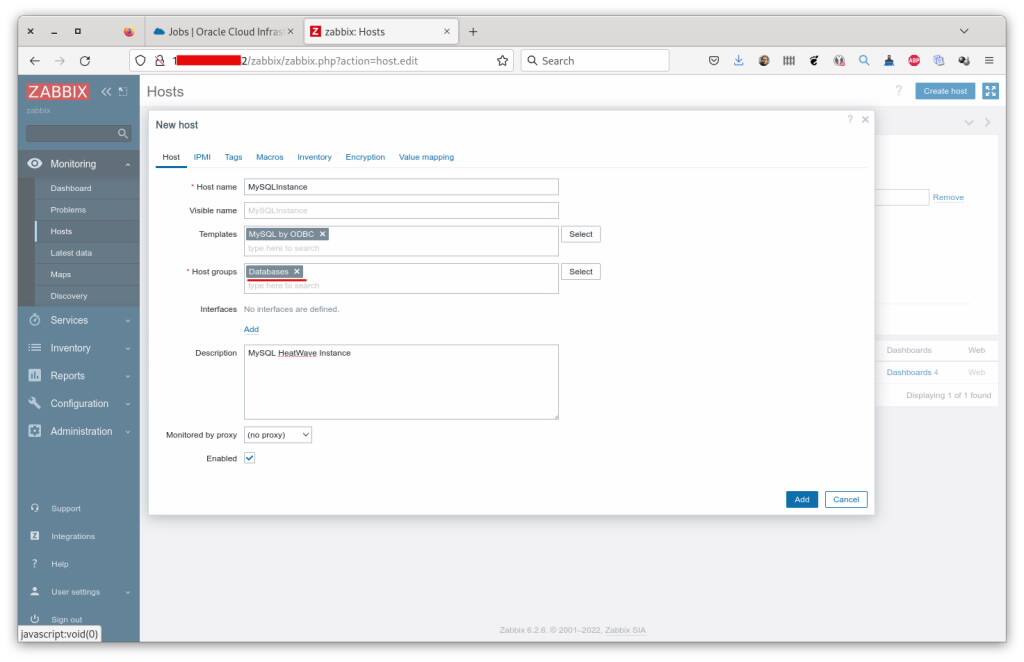Click the User settings person icon
Viewport: 1024px width, 662px height.
[x=35, y=591]
